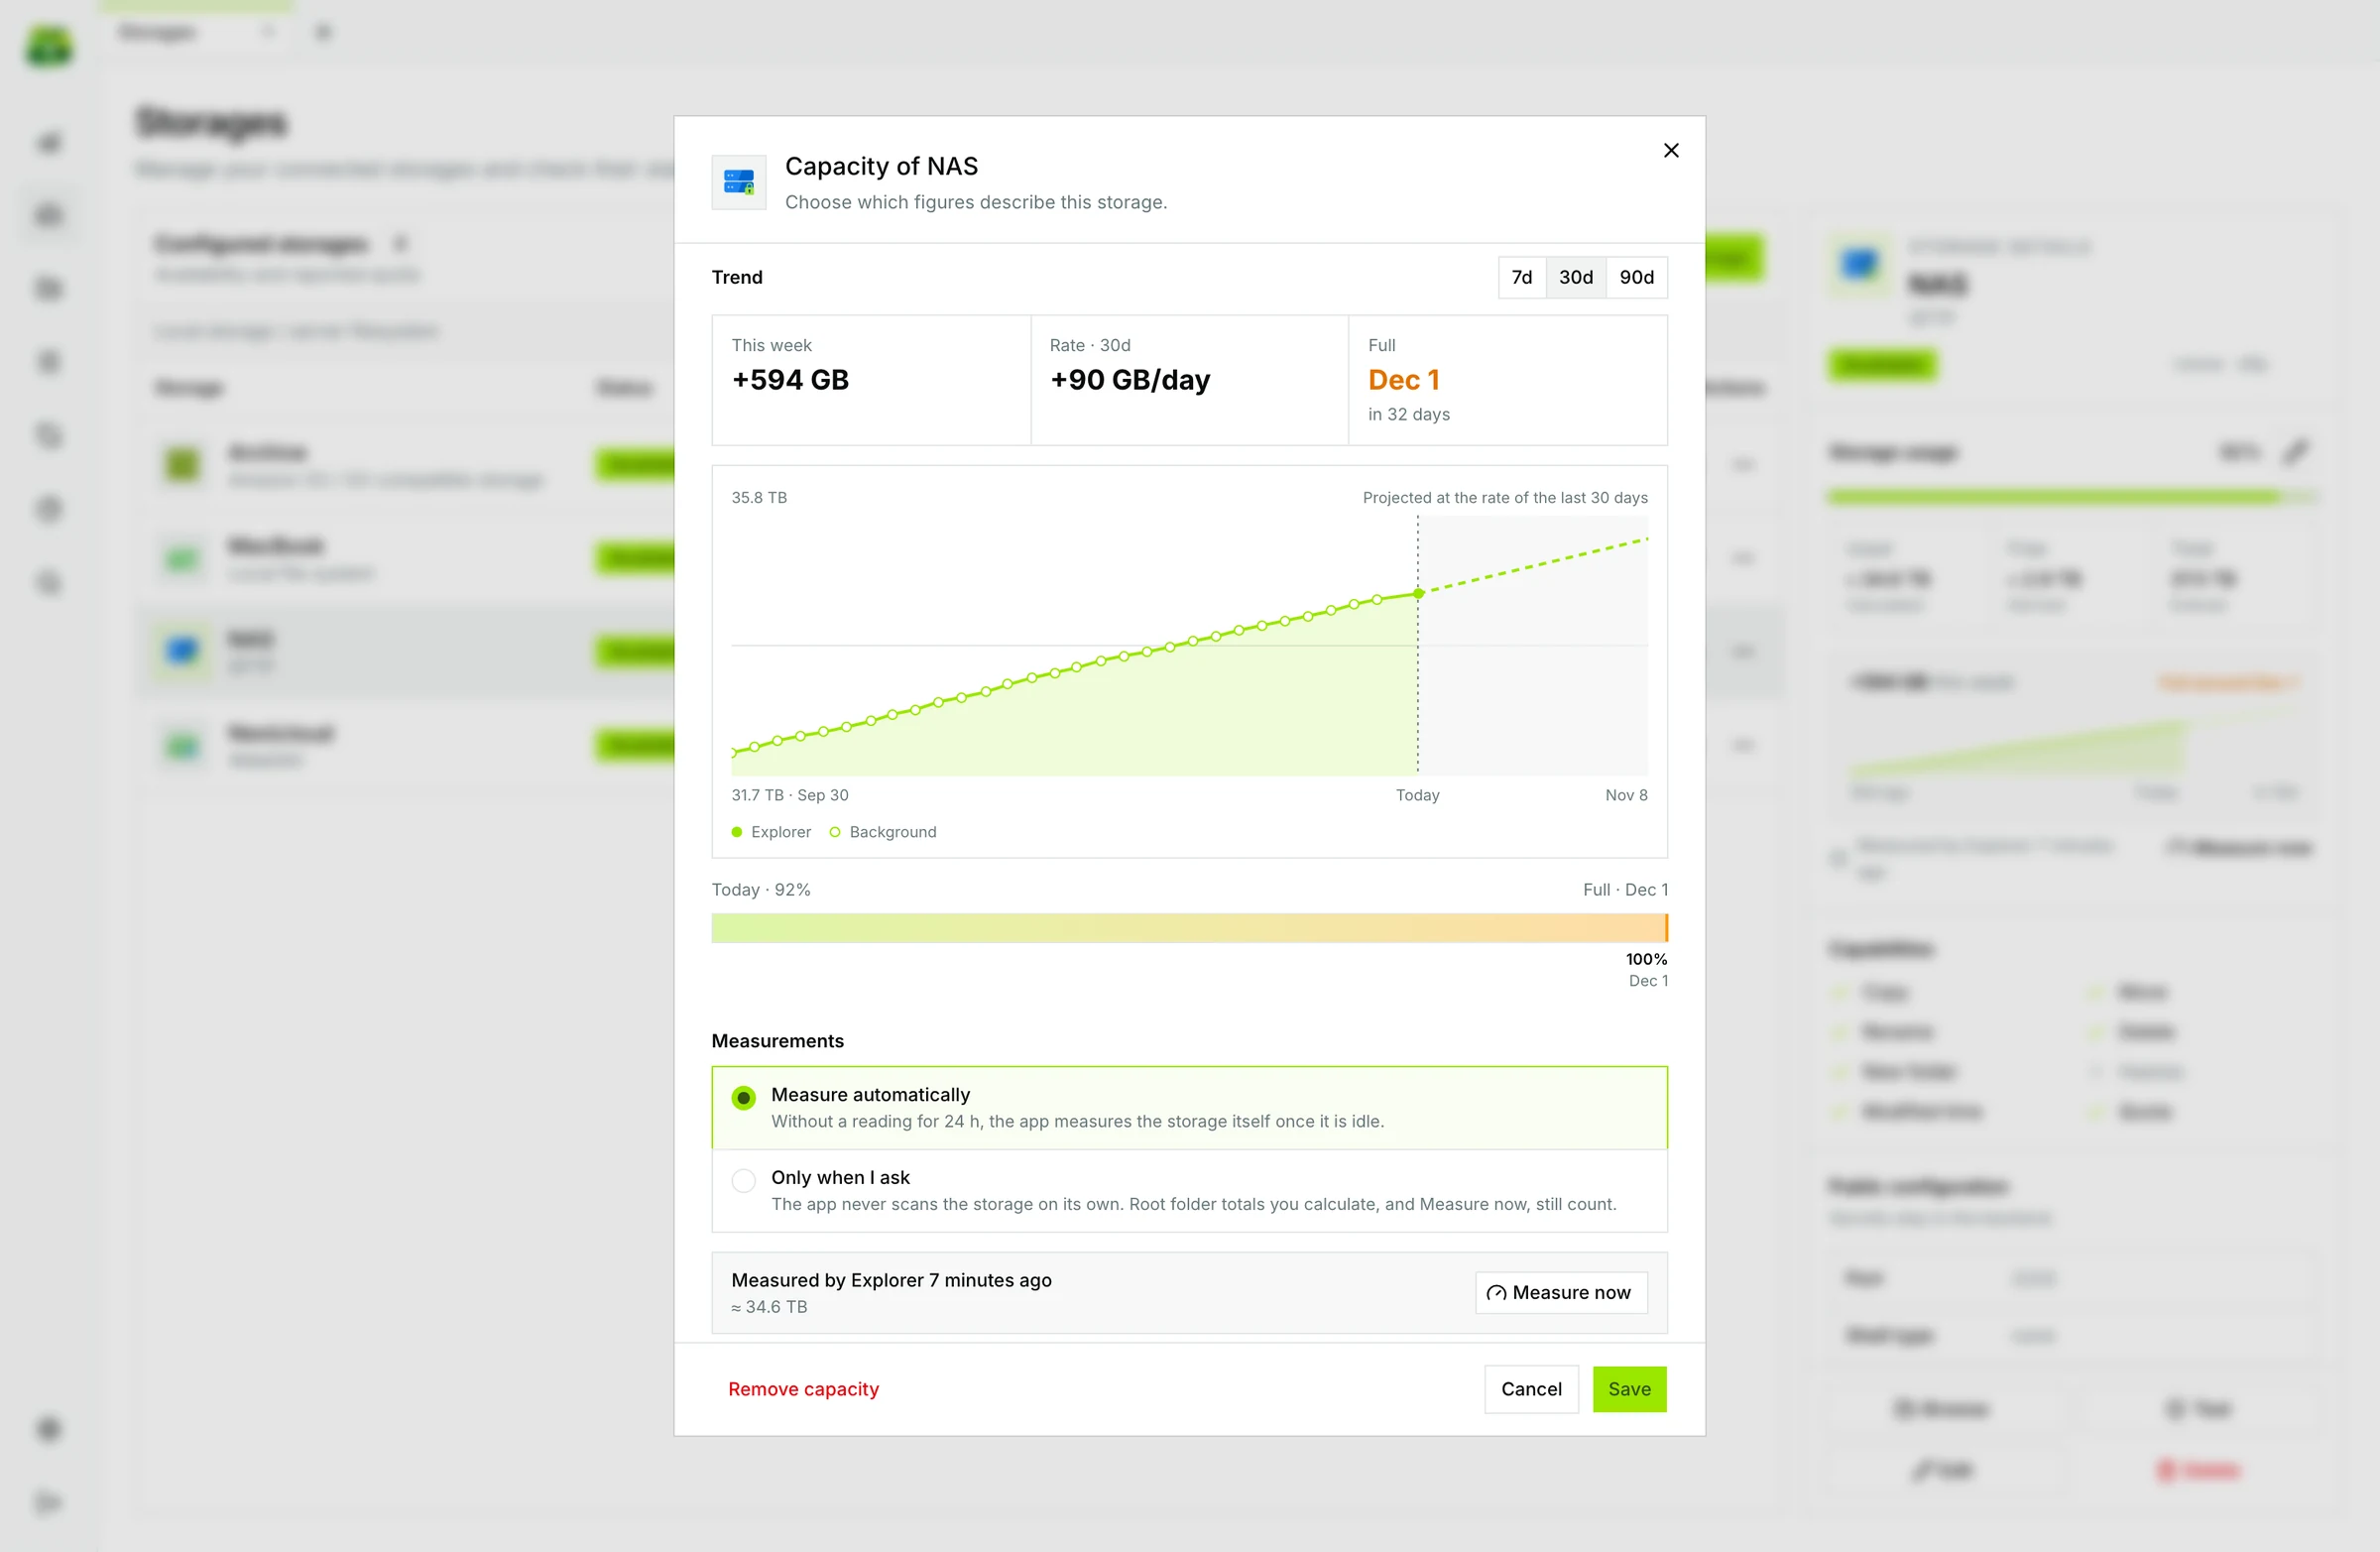Click Remove capacity link
Screen dimensions: 2380x1552
click(x=803, y=1389)
